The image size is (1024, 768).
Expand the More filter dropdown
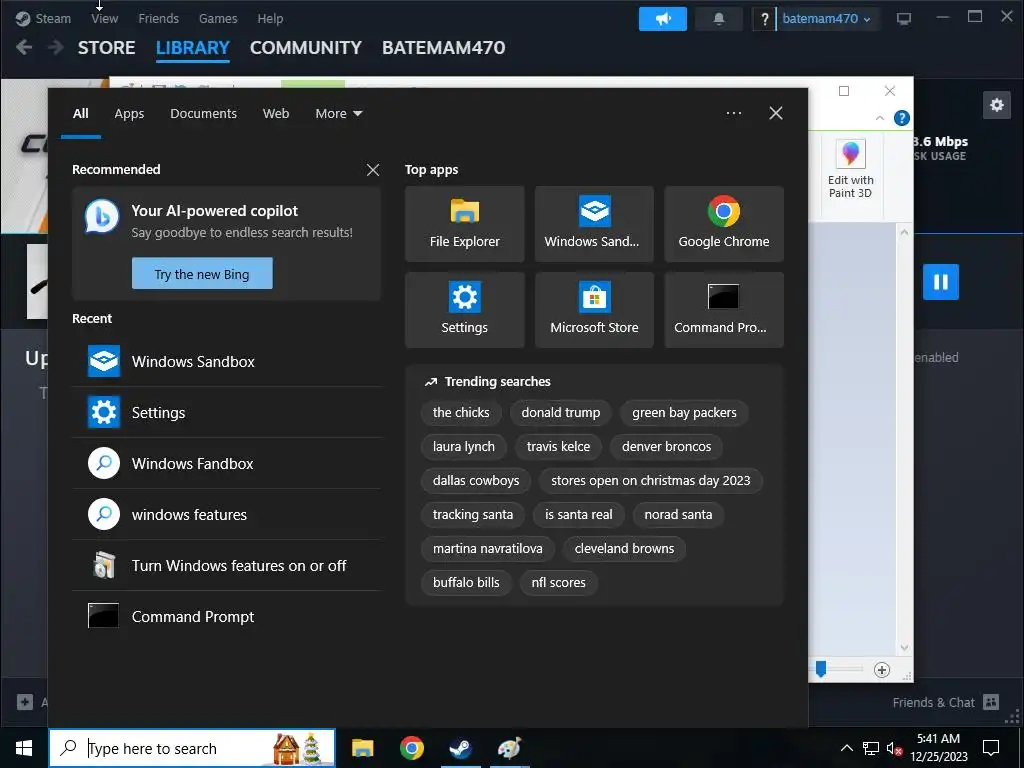pos(338,114)
